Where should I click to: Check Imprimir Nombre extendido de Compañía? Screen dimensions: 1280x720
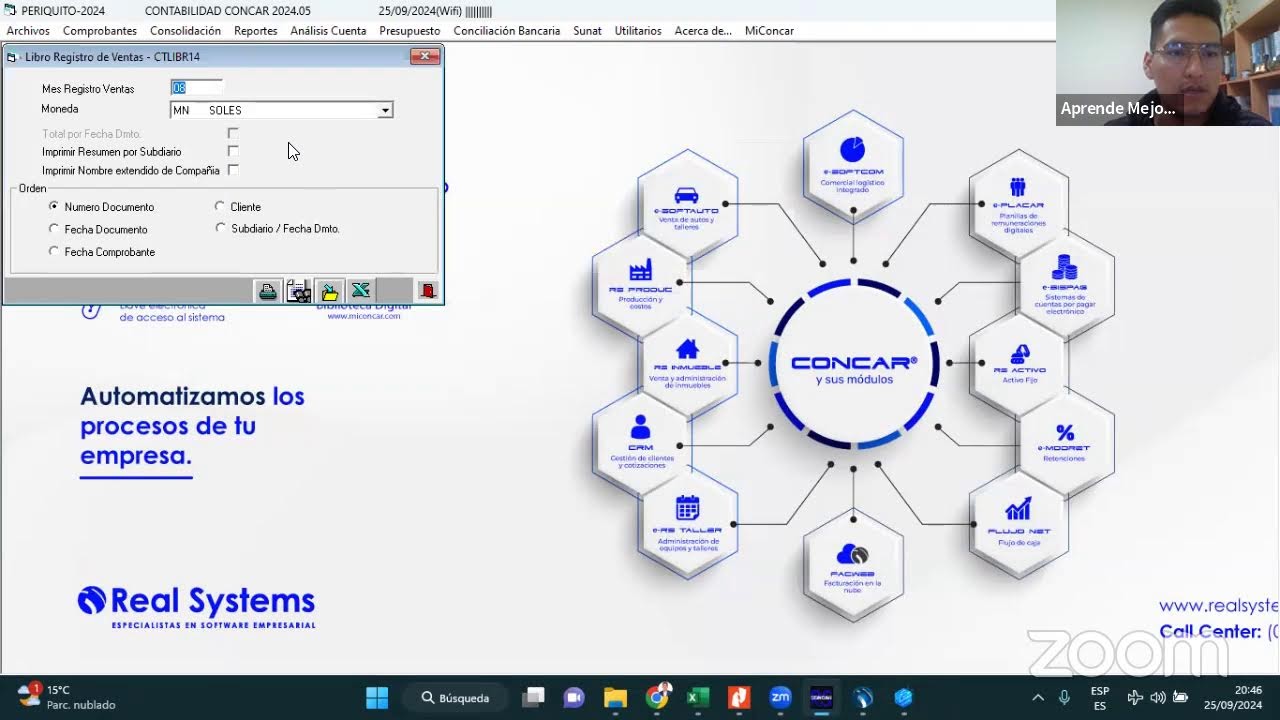click(233, 170)
